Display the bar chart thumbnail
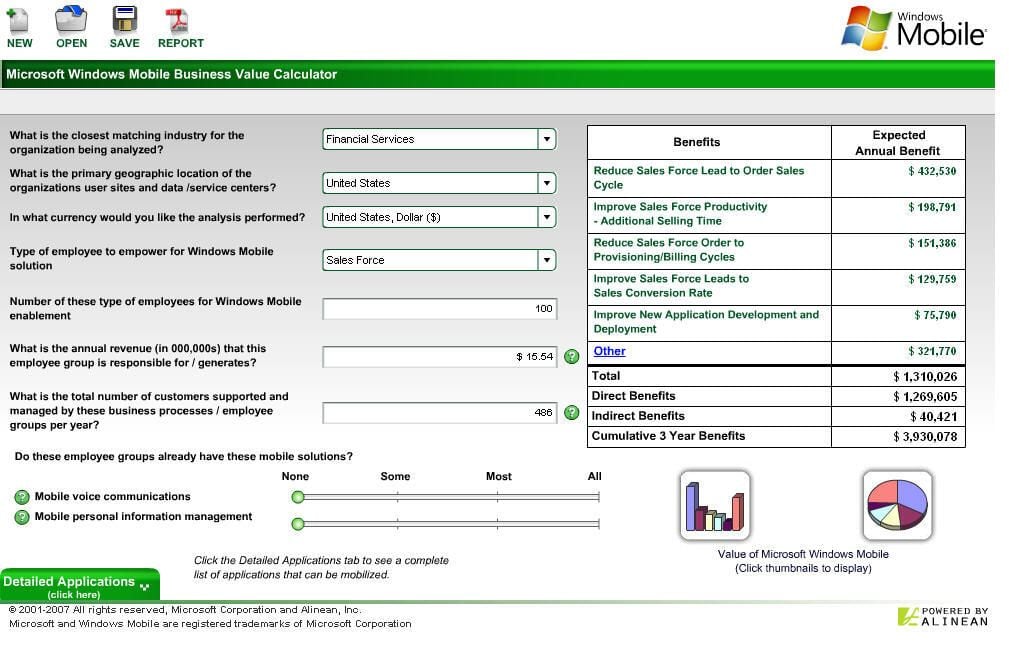 (x=715, y=505)
